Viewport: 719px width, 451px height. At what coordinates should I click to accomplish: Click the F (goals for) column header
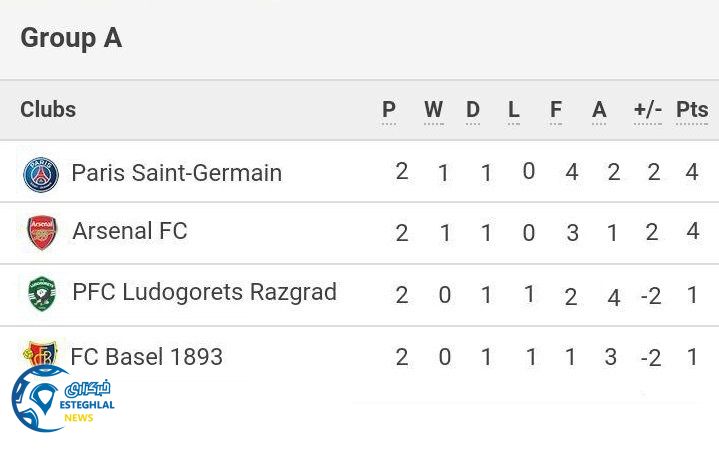coord(556,110)
